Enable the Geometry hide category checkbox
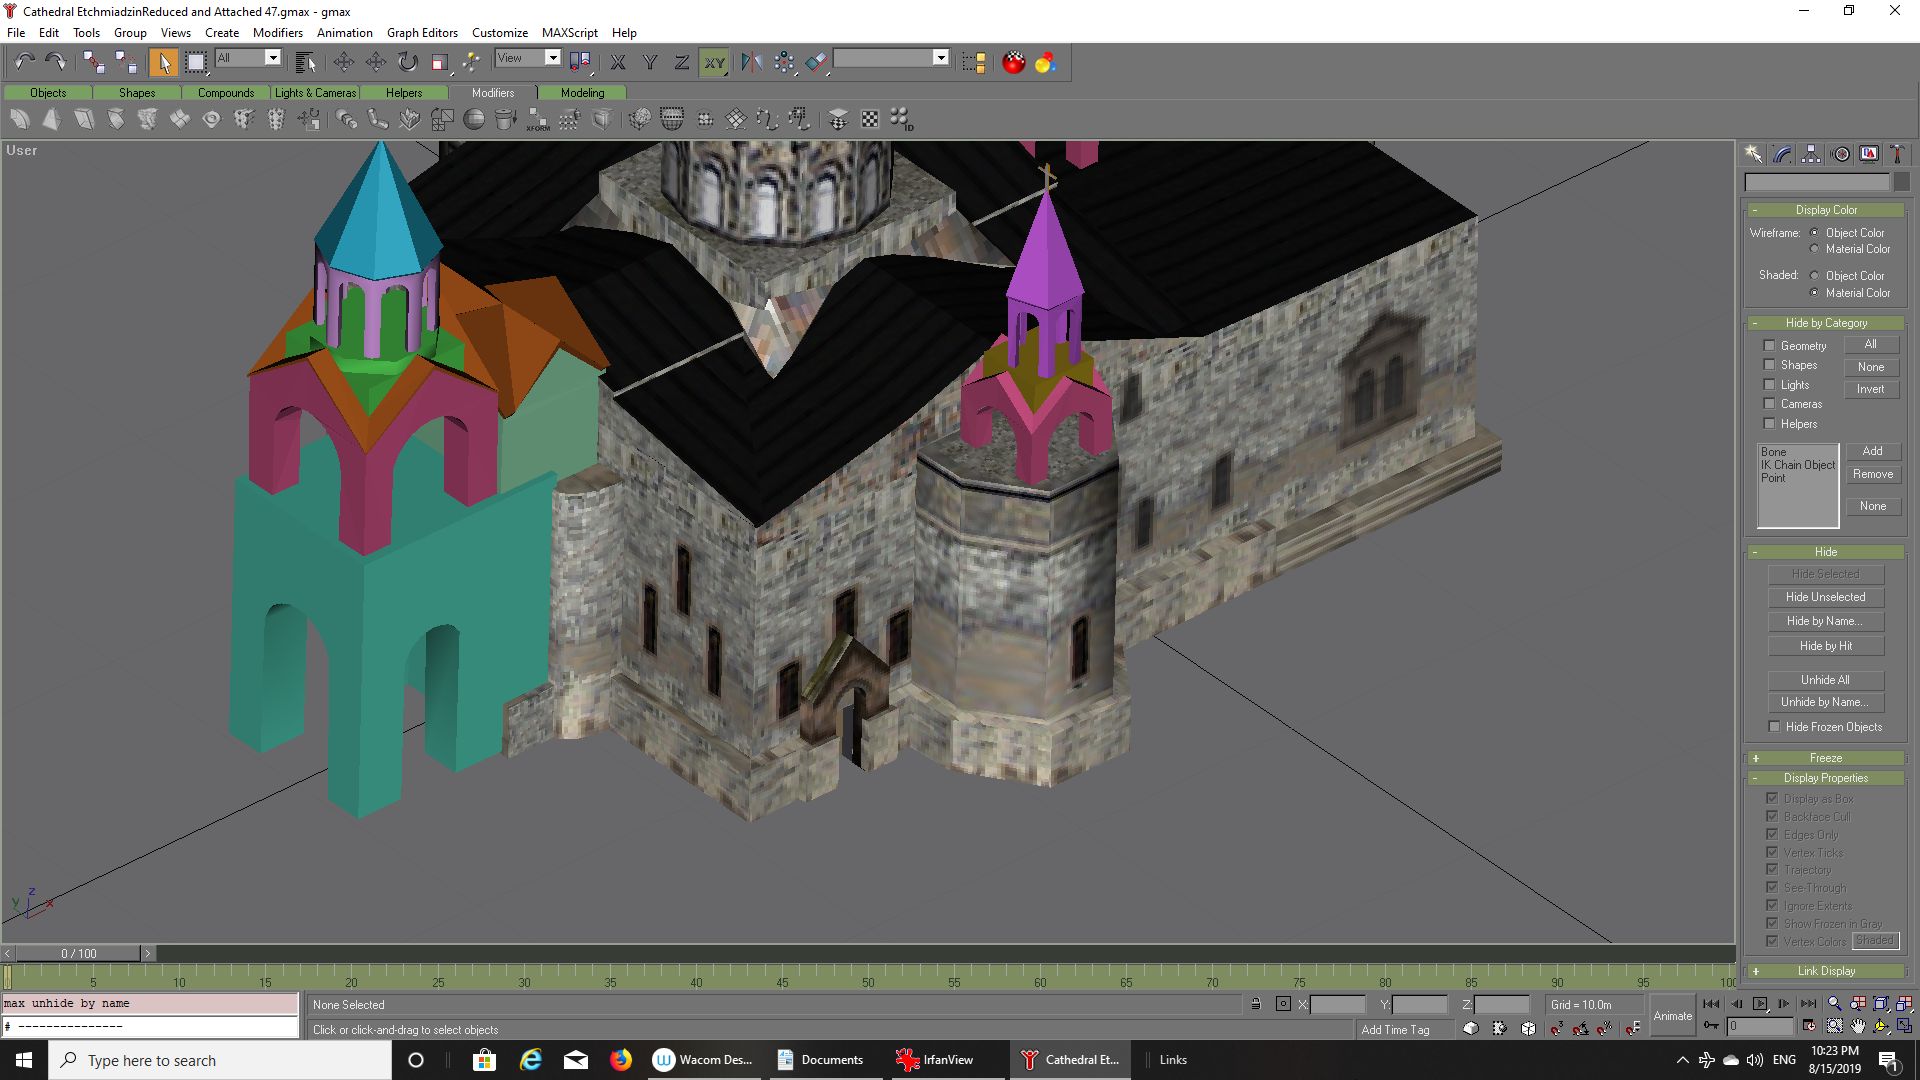This screenshot has height=1080, width=1920. coord(1769,346)
